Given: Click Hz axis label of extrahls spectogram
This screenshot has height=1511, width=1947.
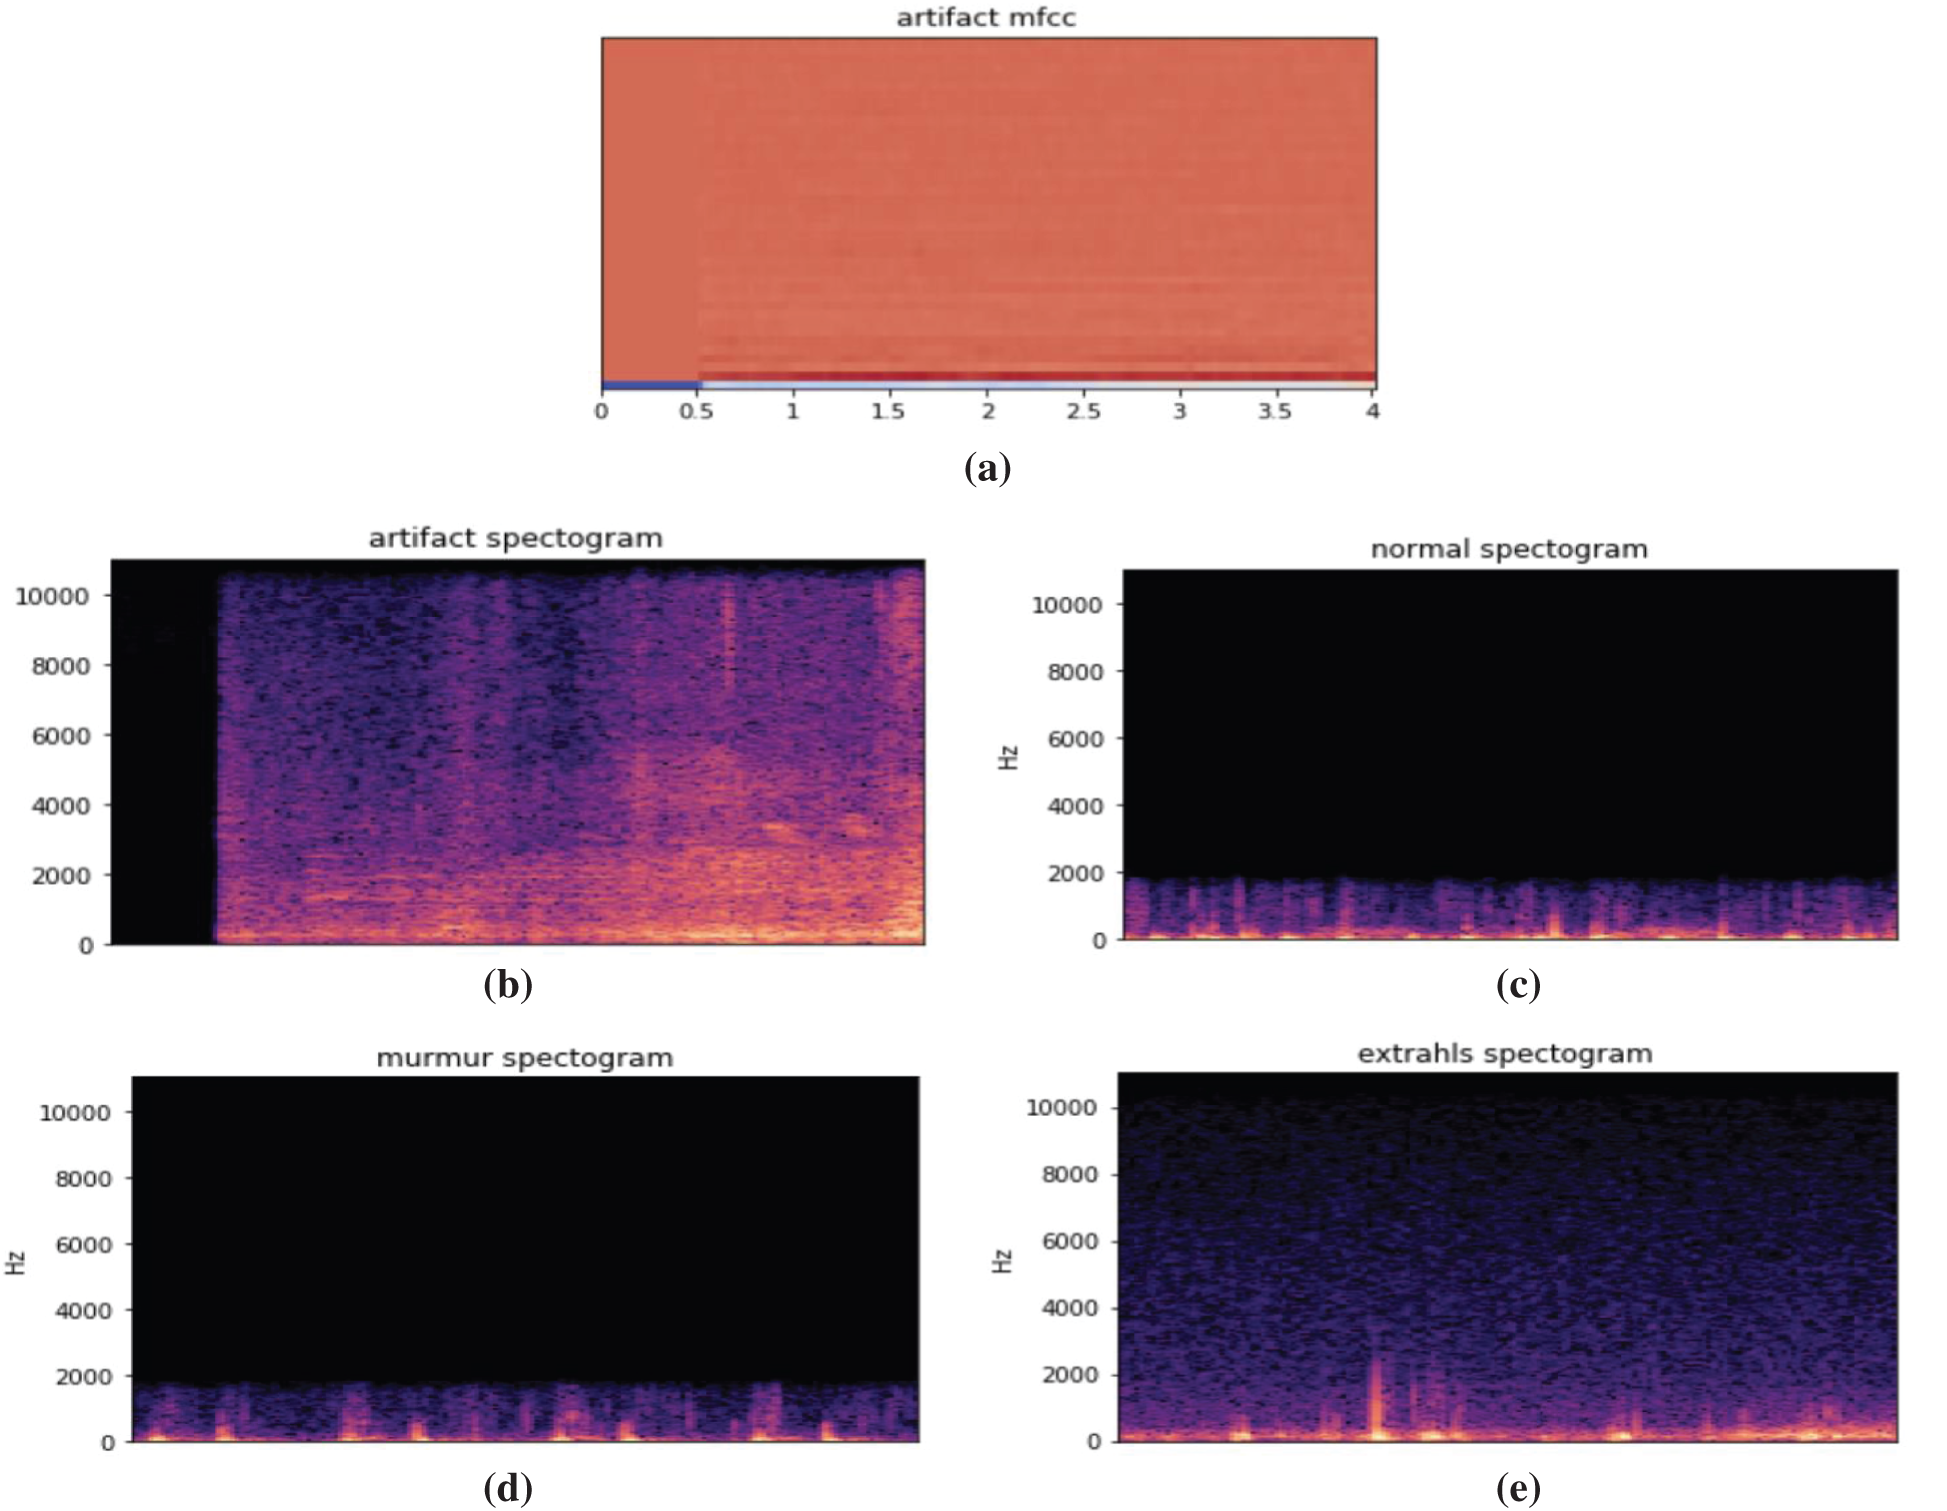Looking at the screenshot, I should [x=1003, y=1261].
